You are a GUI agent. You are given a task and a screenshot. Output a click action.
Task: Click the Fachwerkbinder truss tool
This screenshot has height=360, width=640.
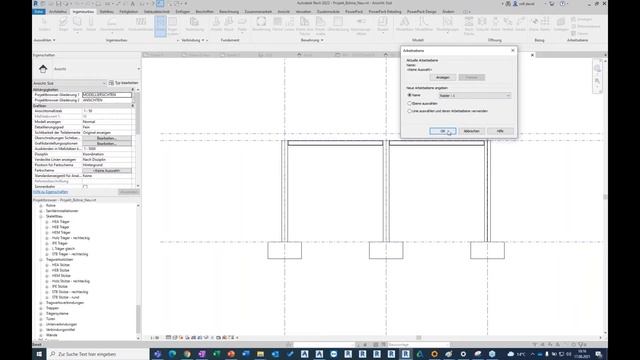point(140,24)
